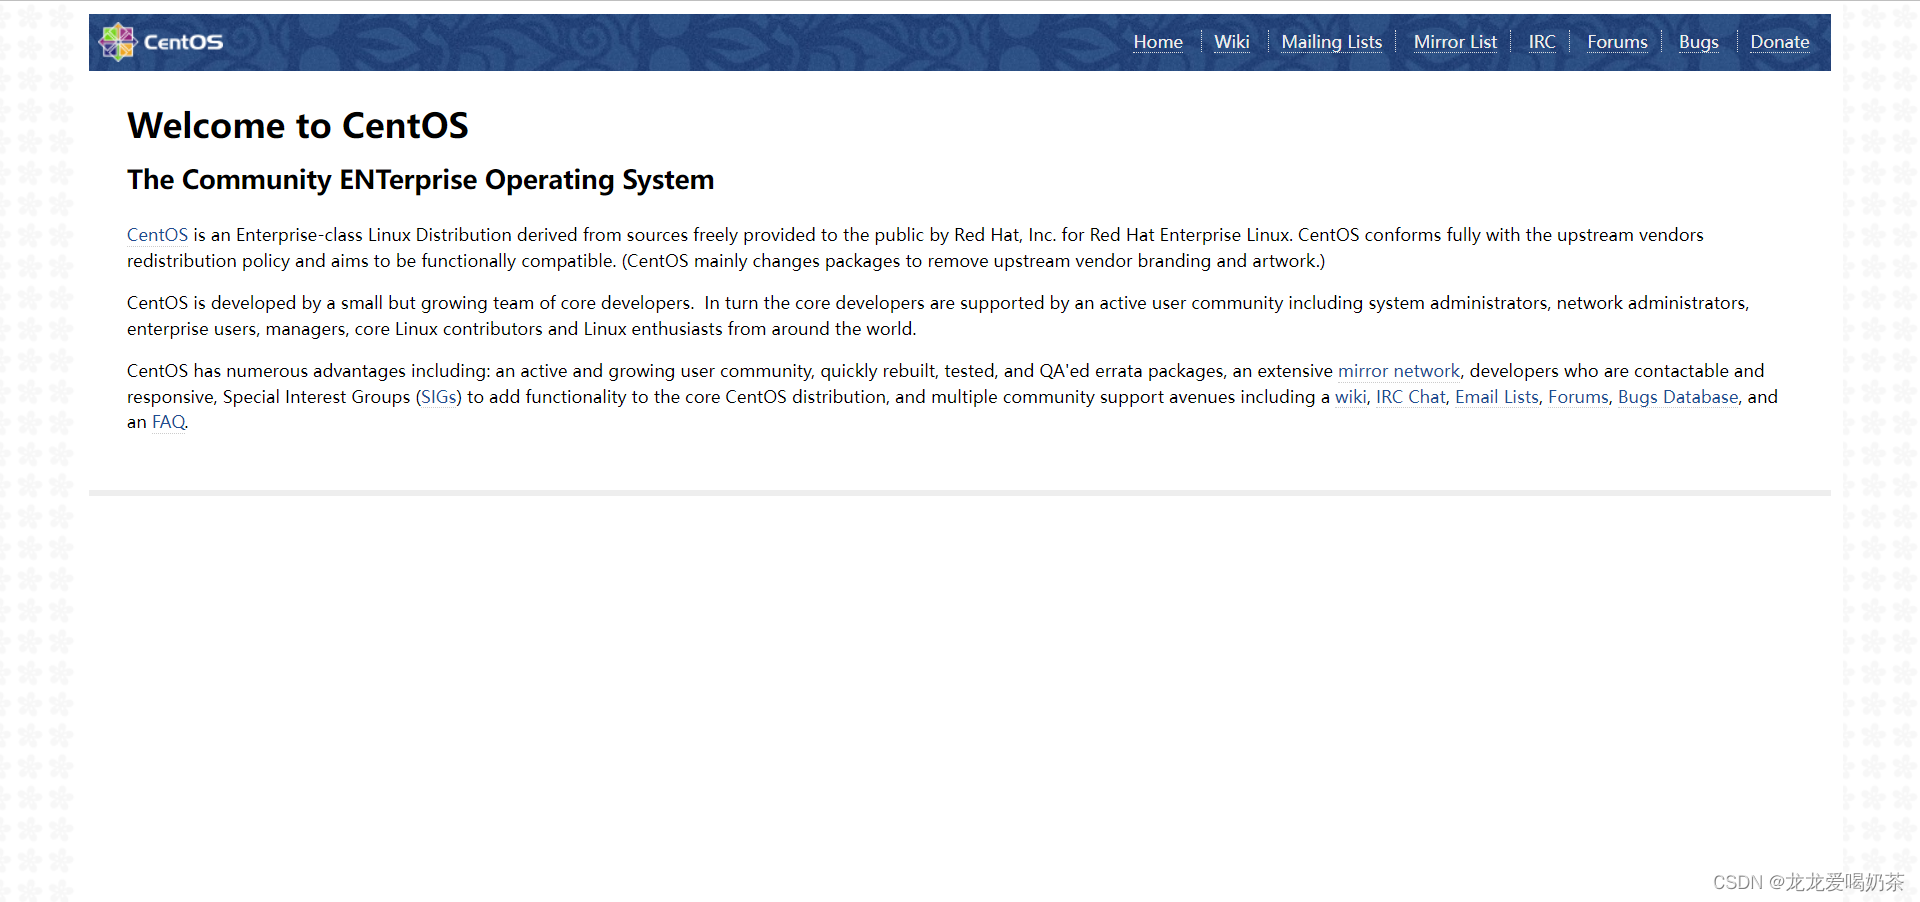This screenshot has height=902, width=1920.
Task: Click the Welcome to CentOS heading
Action: pyautogui.click(x=297, y=125)
